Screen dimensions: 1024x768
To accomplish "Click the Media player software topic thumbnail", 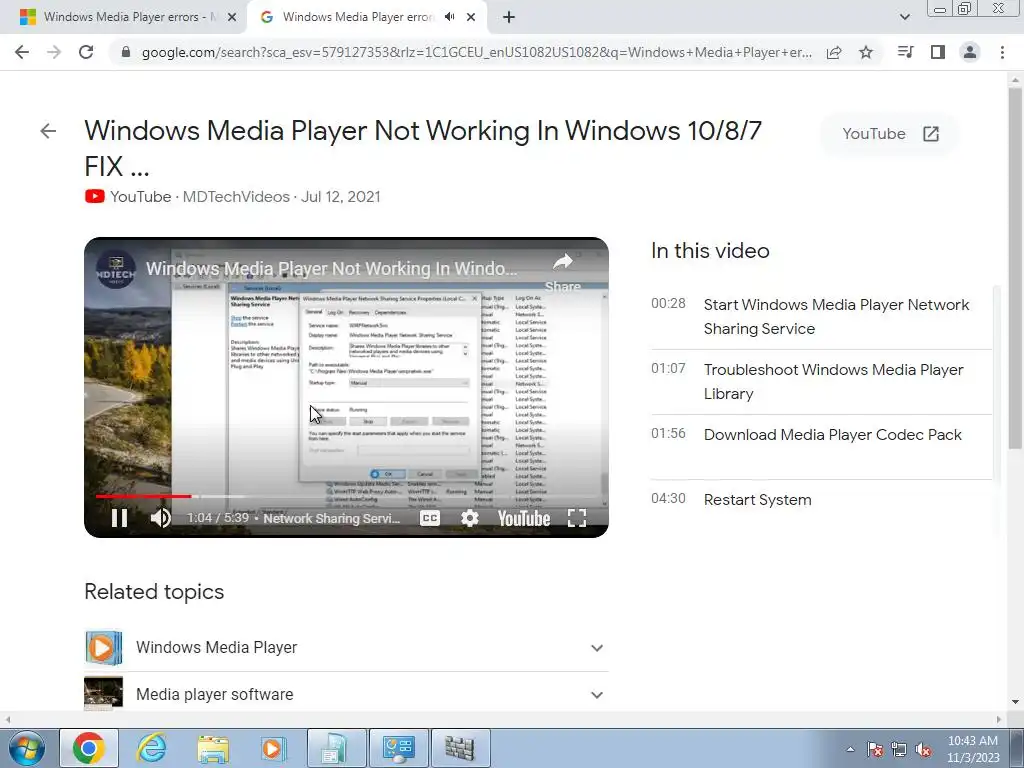I will [x=103, y=693].
